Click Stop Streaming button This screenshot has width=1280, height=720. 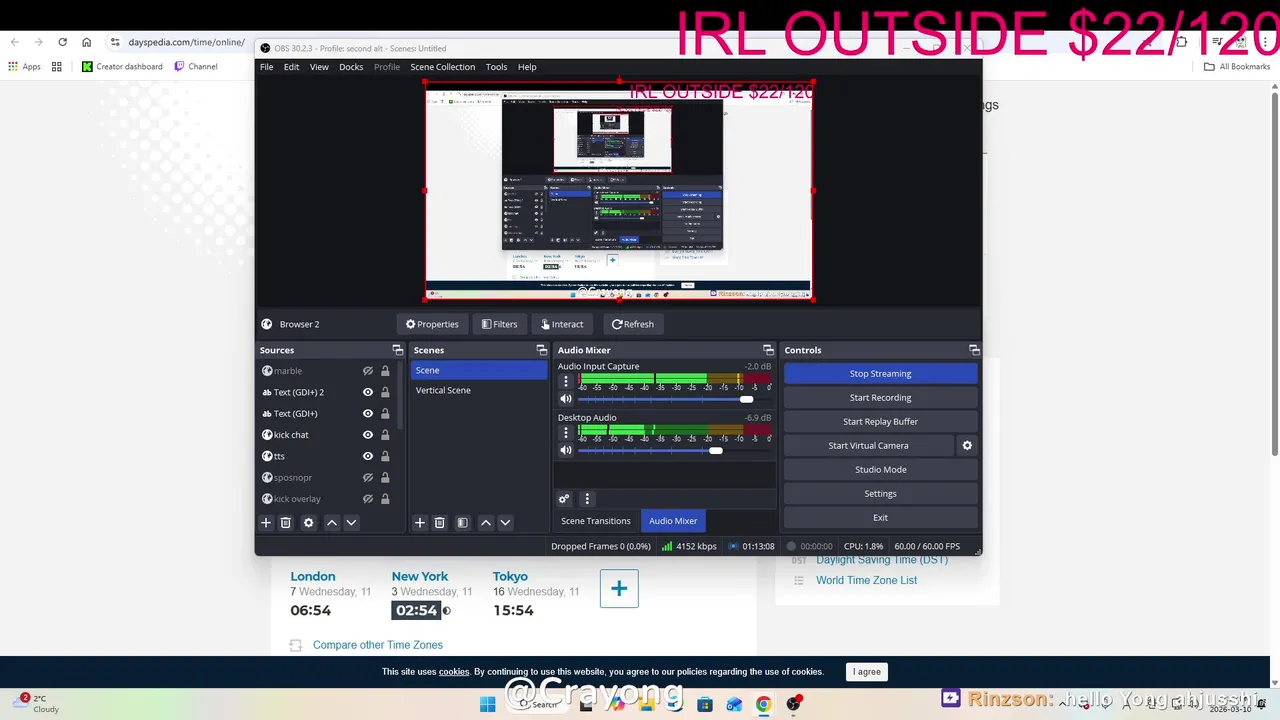pos(880,373)
